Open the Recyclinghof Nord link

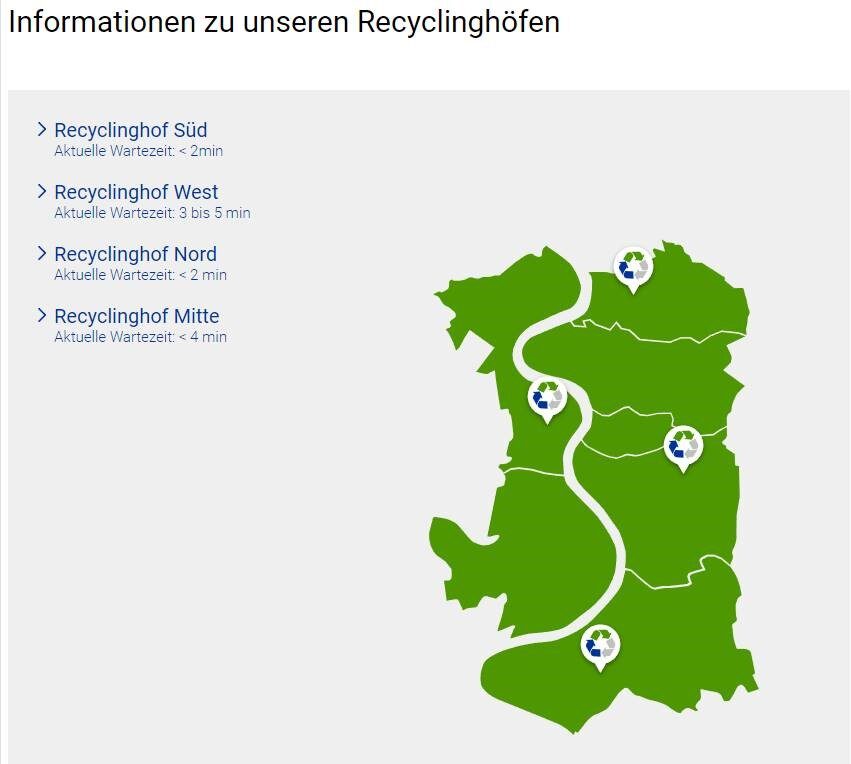(135, 254)
